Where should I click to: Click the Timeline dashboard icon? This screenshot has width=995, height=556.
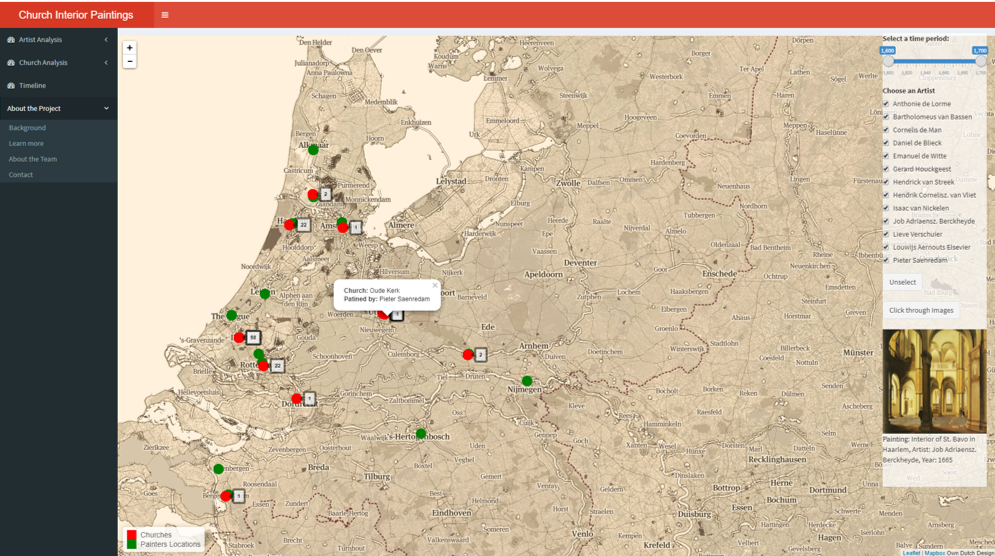[11, 86]
